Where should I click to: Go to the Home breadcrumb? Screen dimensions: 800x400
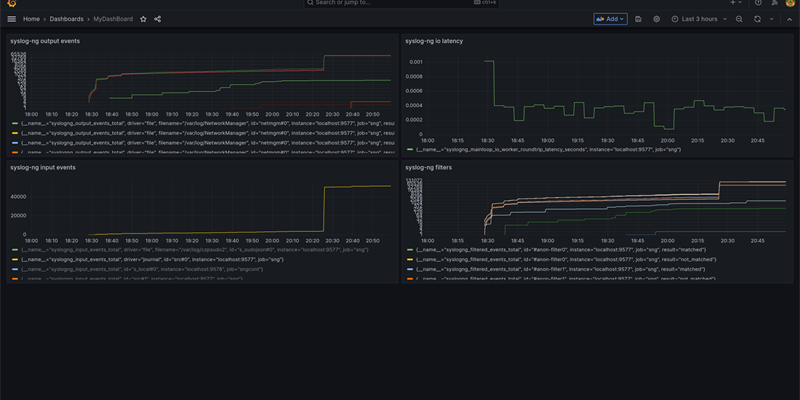(31, 19)
